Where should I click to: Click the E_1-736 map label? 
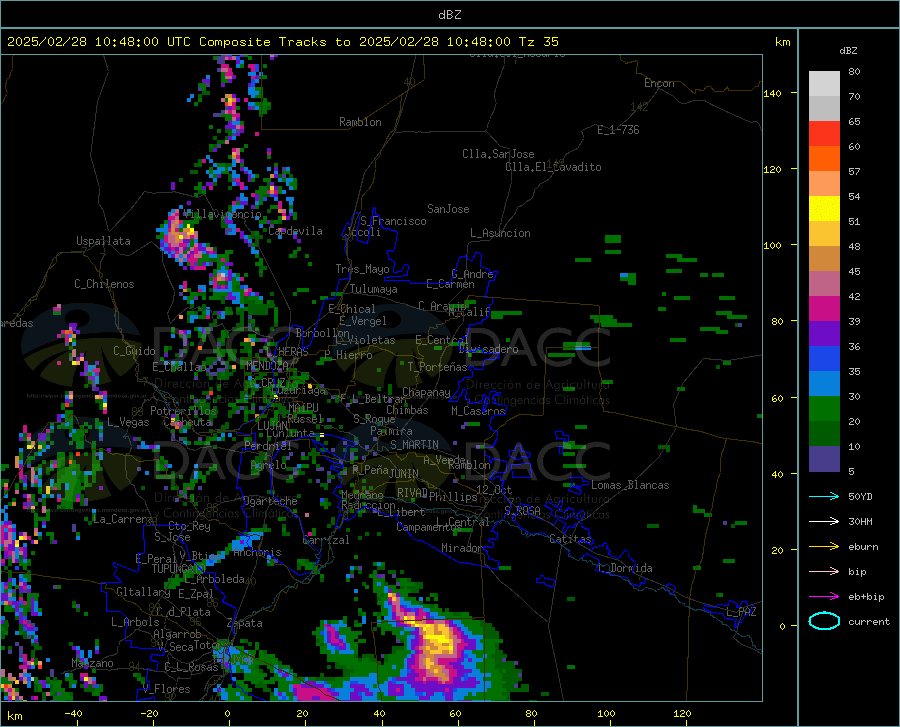[618, 130]
